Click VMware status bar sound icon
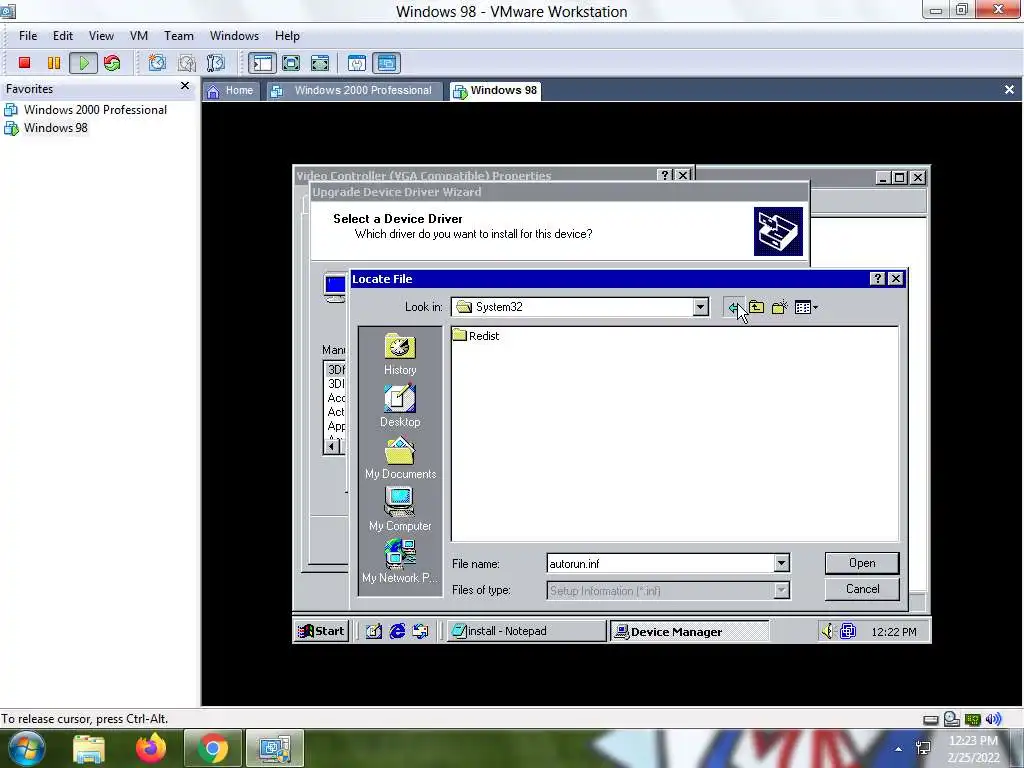Screen dimensions: 1024x768 coord(993,719)
